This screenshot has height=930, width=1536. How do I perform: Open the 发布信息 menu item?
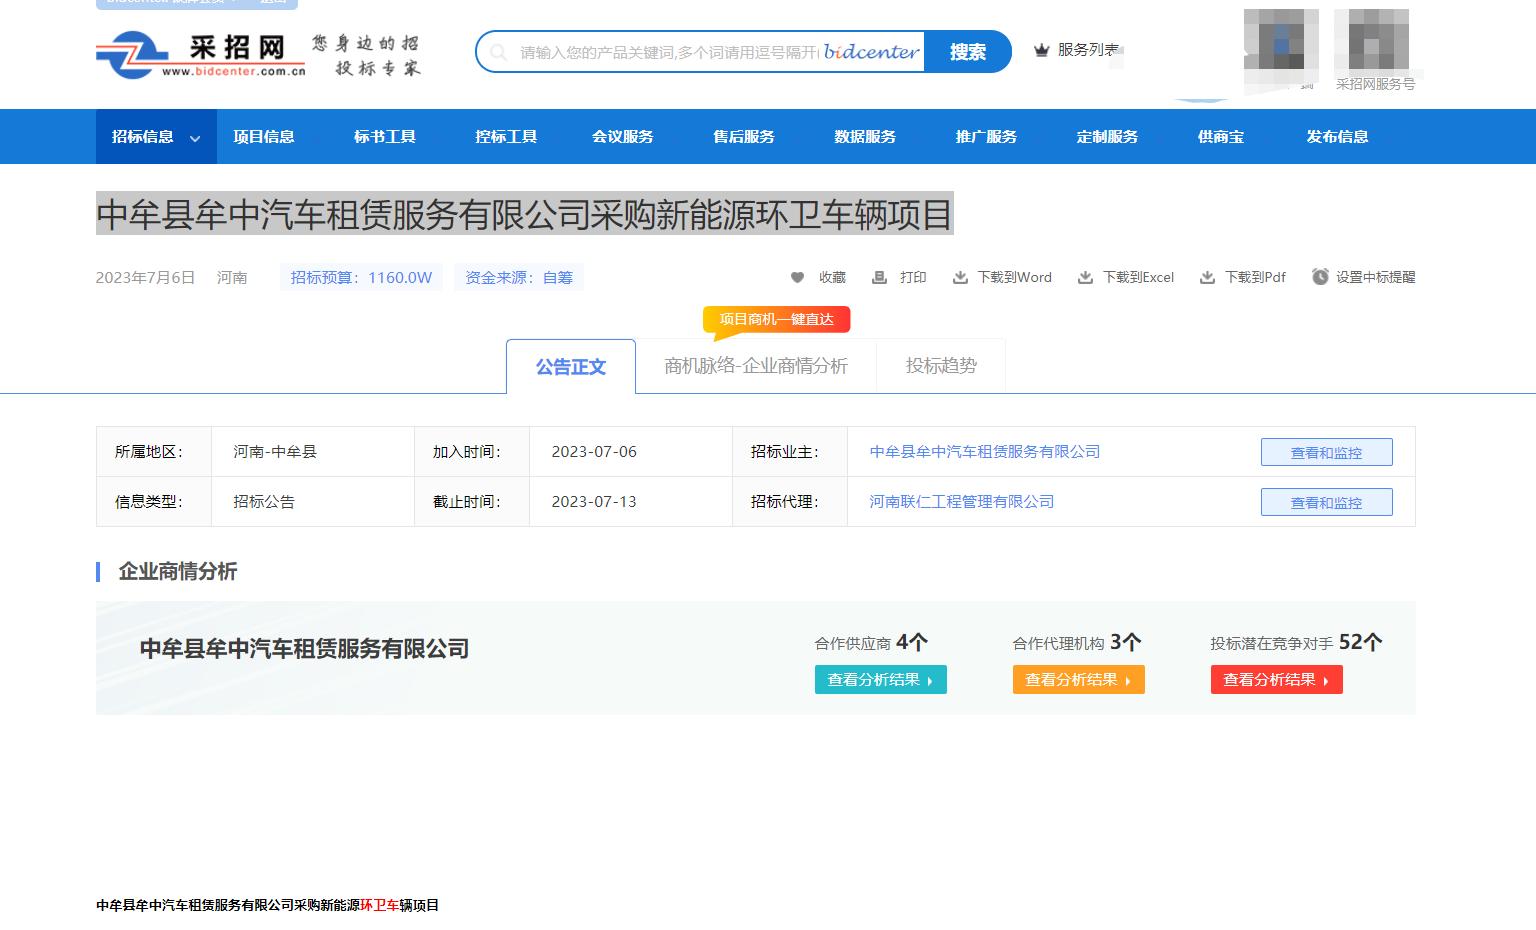(1337, 136)
